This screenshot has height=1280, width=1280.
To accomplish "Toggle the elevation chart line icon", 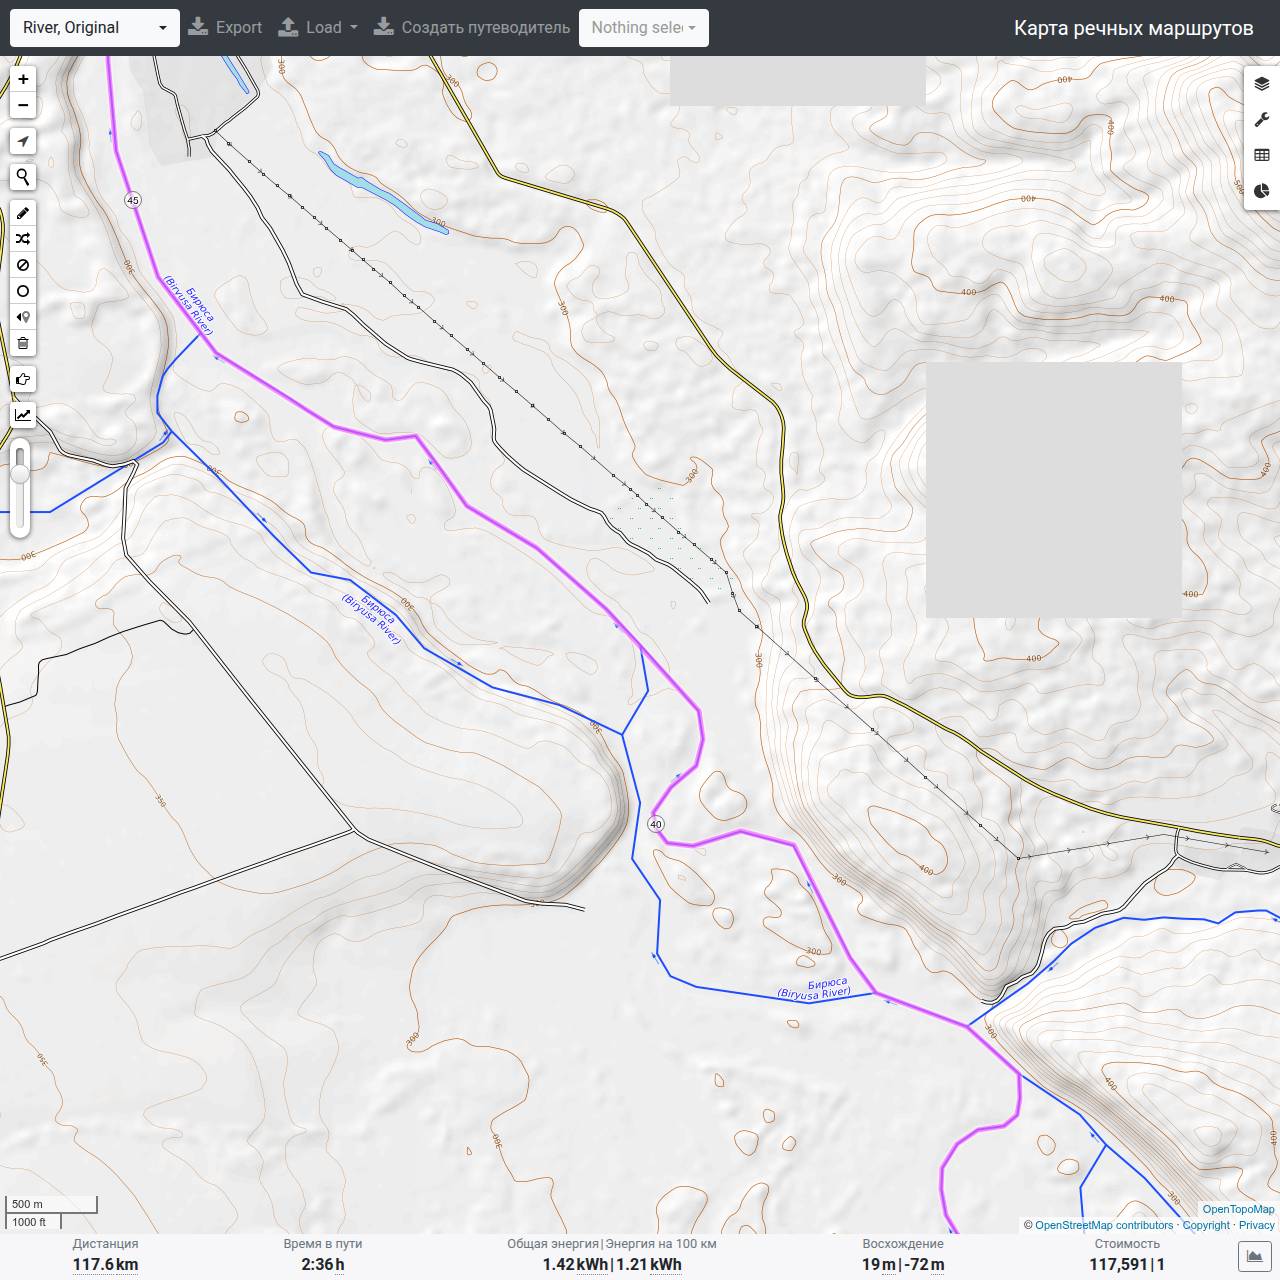I will (23, 415).
